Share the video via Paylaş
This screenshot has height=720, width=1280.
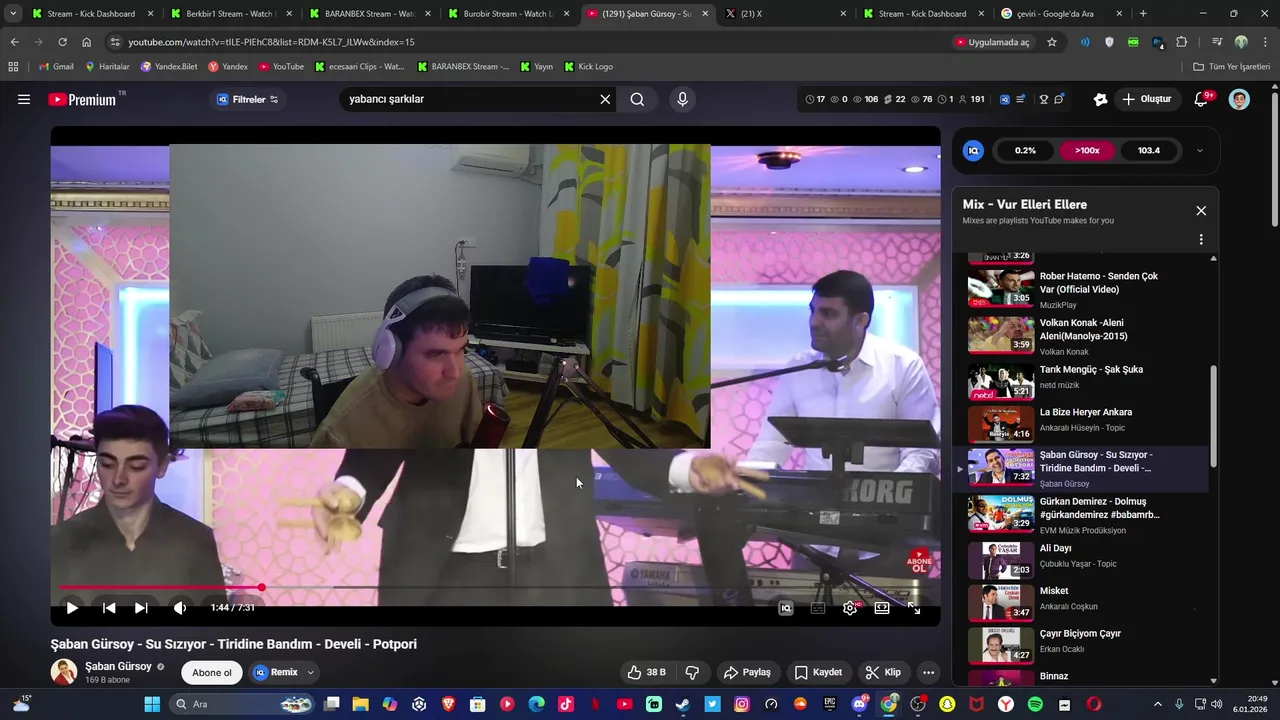pos(747,672)
